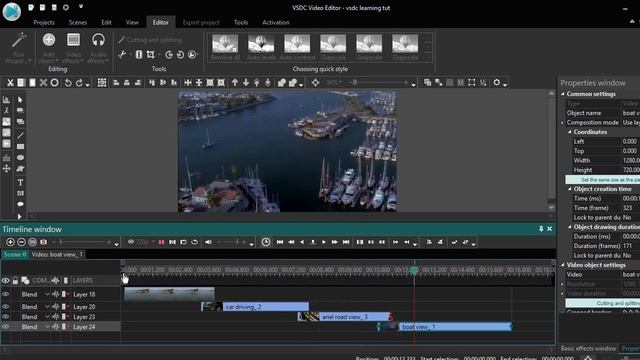The height and width of the screenshot is (360, 640).
Task: Select the boat view_1 clip on timeline
Action: 444,327
